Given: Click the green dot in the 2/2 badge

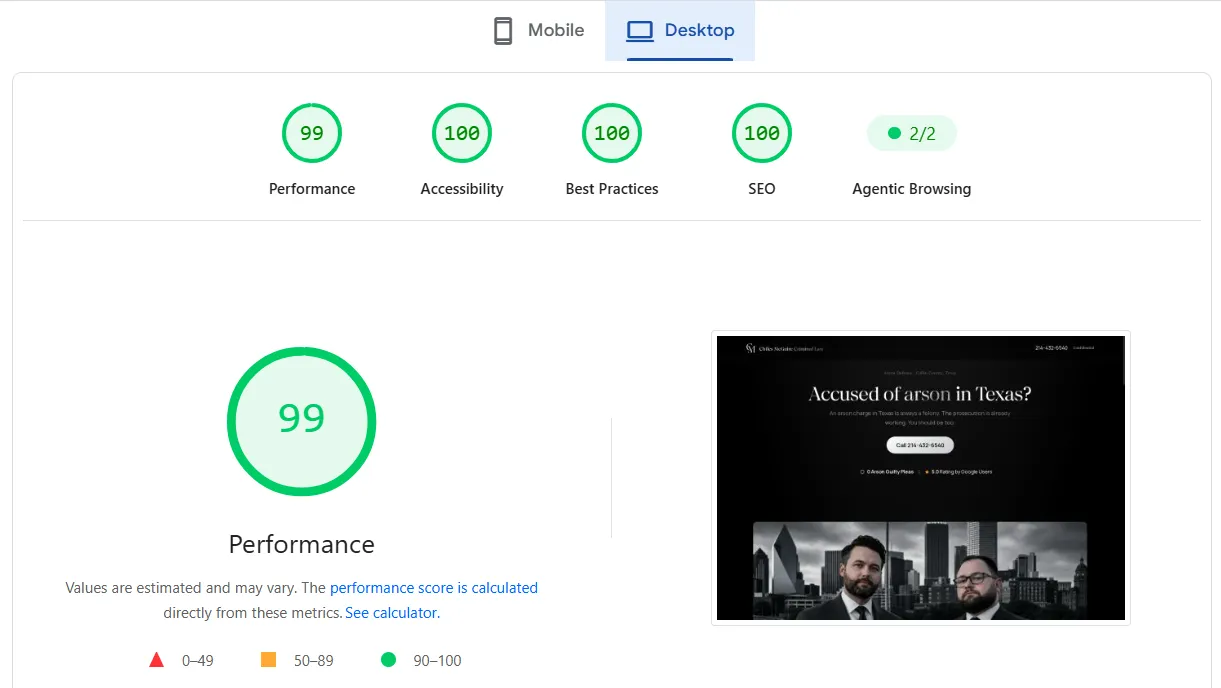Looking at the screenshot, I should [895, 133].
